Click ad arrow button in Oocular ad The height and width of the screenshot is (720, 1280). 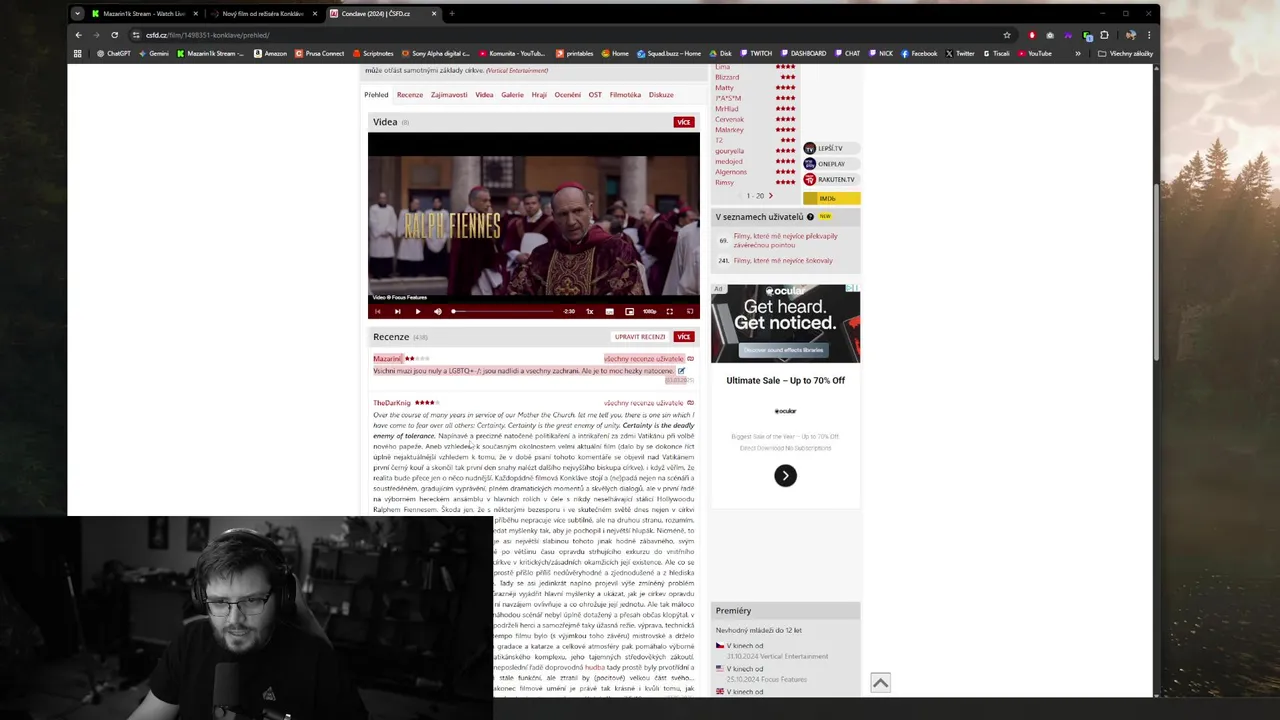pyautogui.click(x=785, y=476)
